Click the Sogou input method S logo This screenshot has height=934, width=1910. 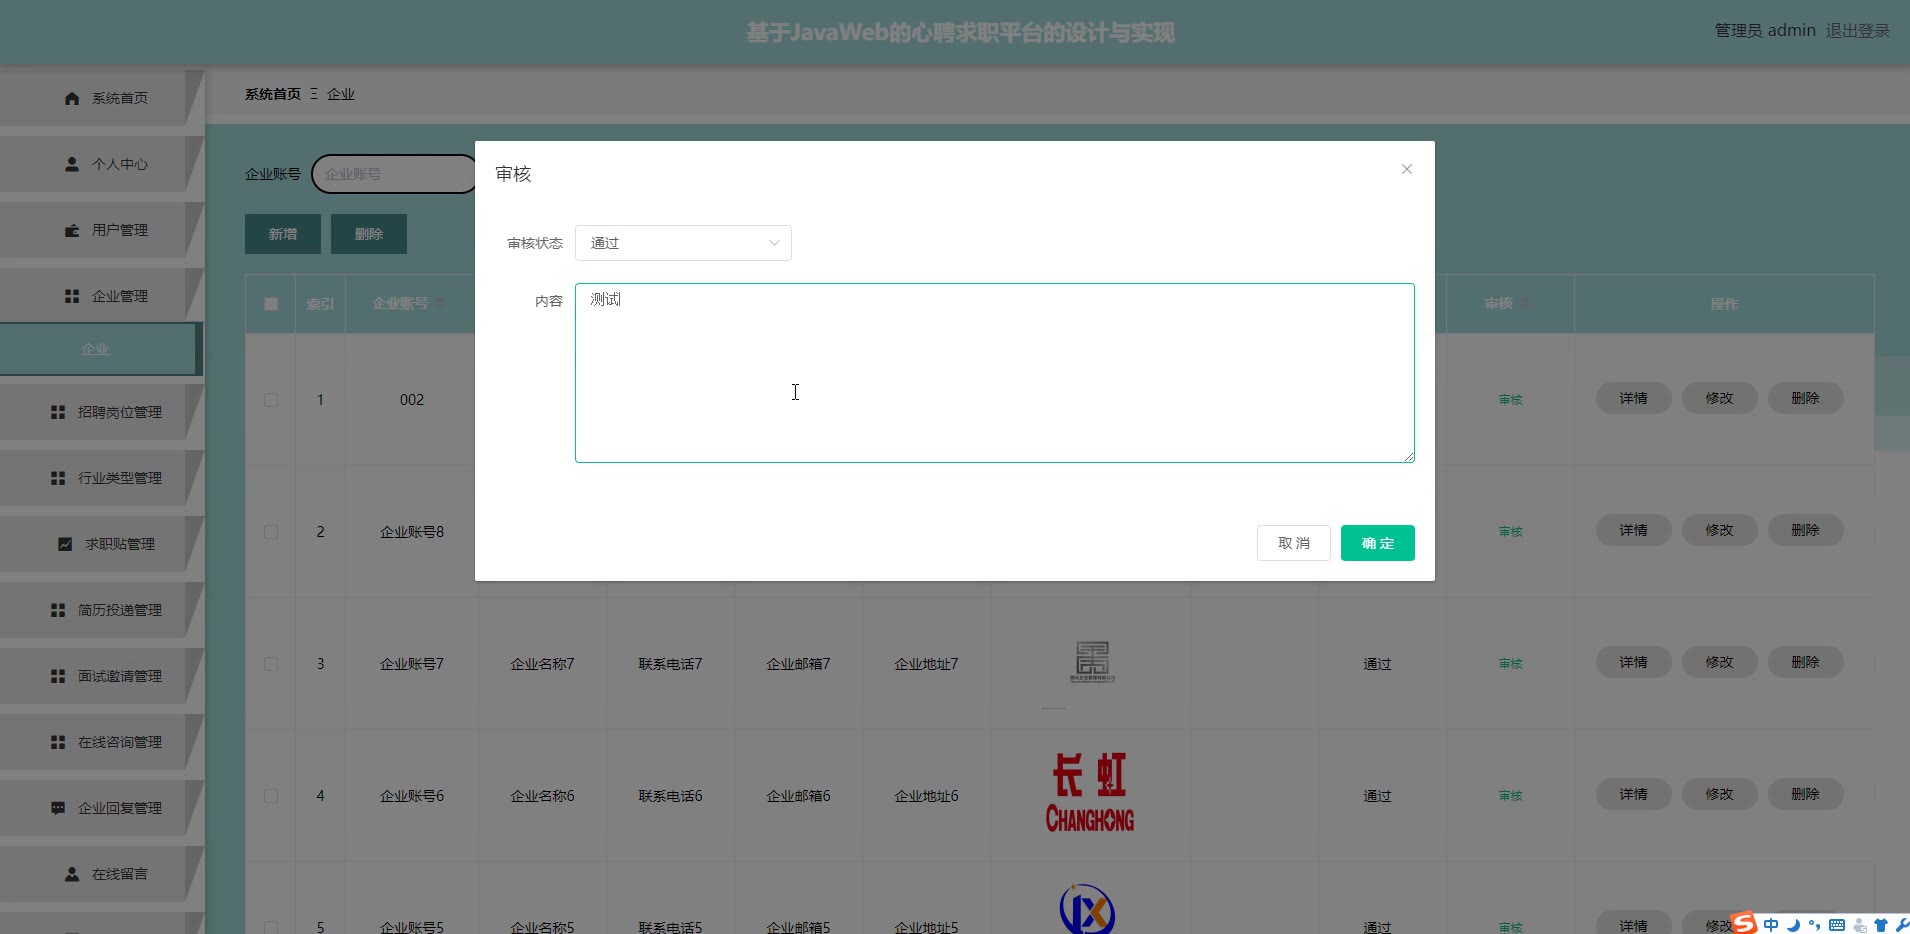tap(1744, 923)
